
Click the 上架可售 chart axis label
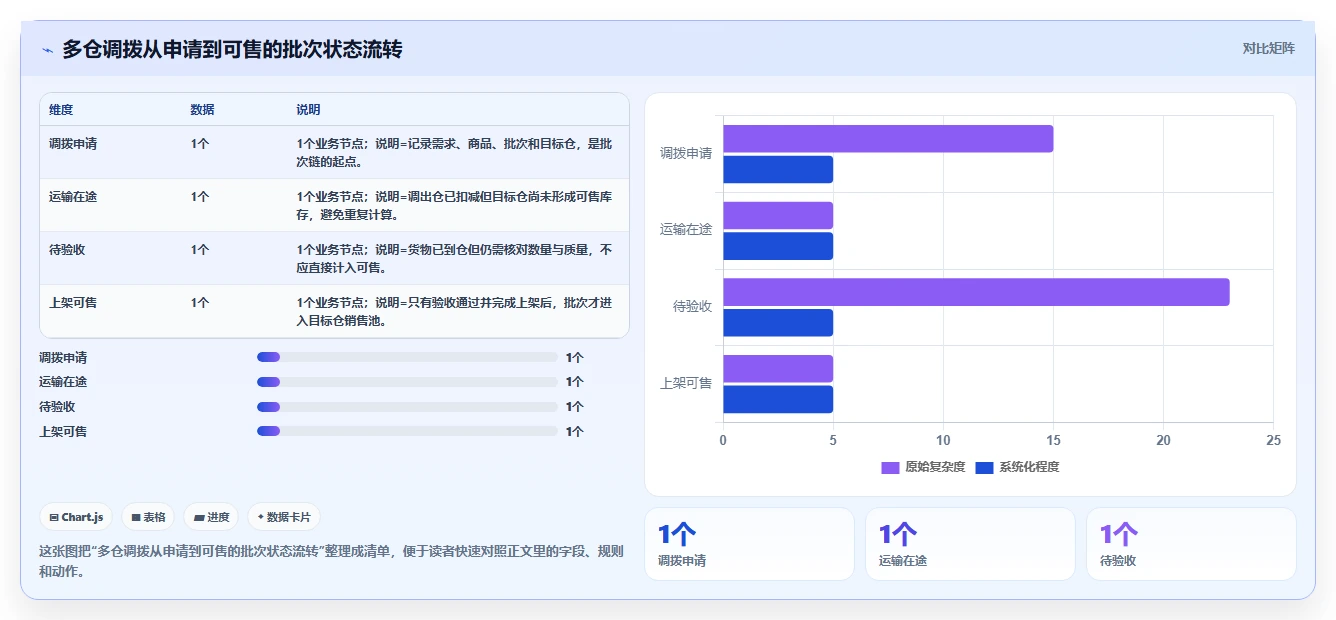coord(686,383)
